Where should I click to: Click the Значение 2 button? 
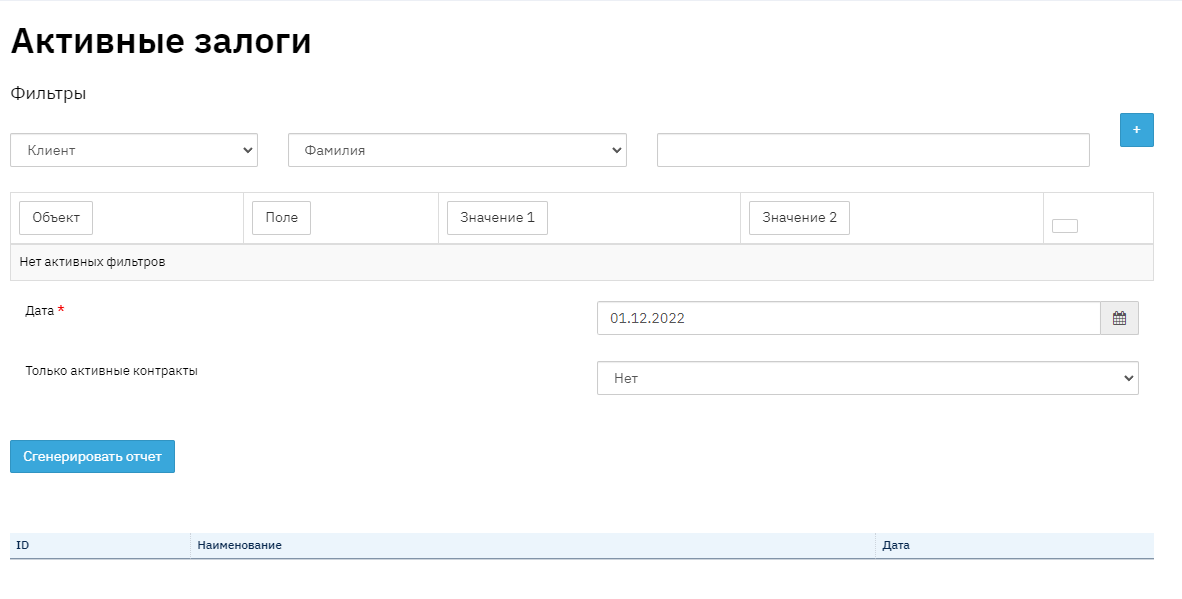click(x=799, y=218)
